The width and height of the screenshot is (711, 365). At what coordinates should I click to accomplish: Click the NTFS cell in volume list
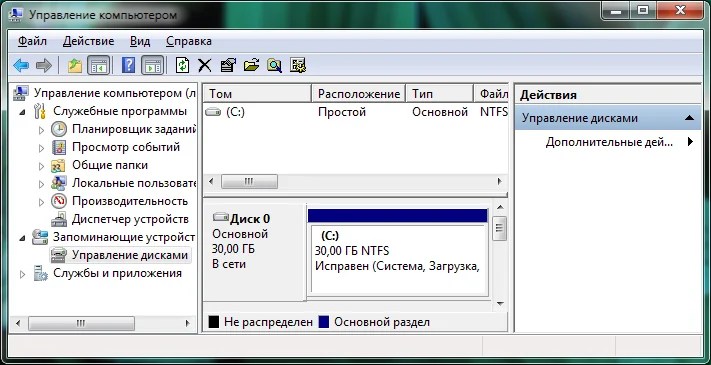pos(494,112)
